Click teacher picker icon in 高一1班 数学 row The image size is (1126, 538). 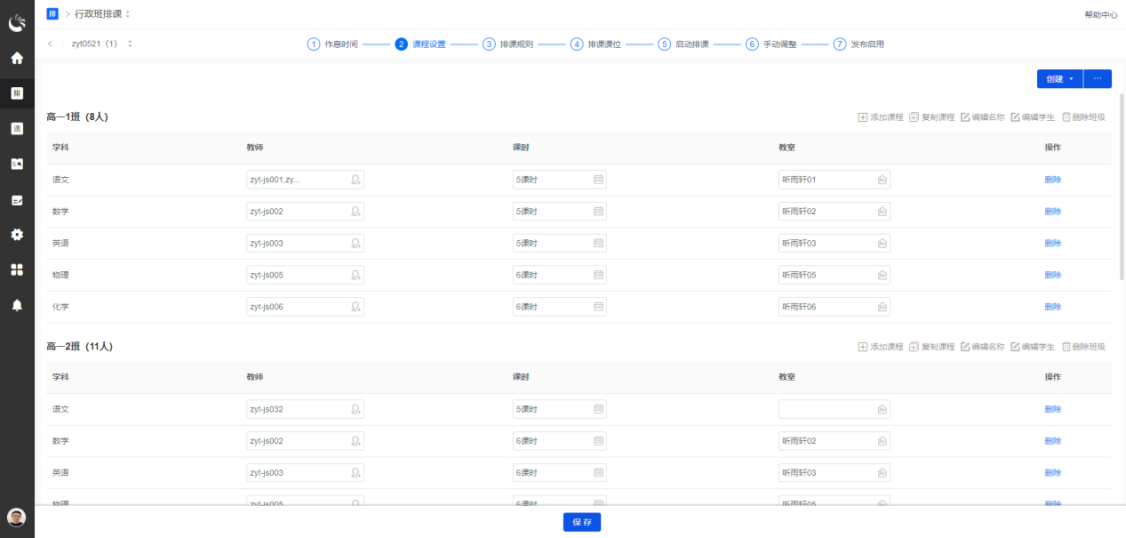pyautogui.click(x=355, y=212)
